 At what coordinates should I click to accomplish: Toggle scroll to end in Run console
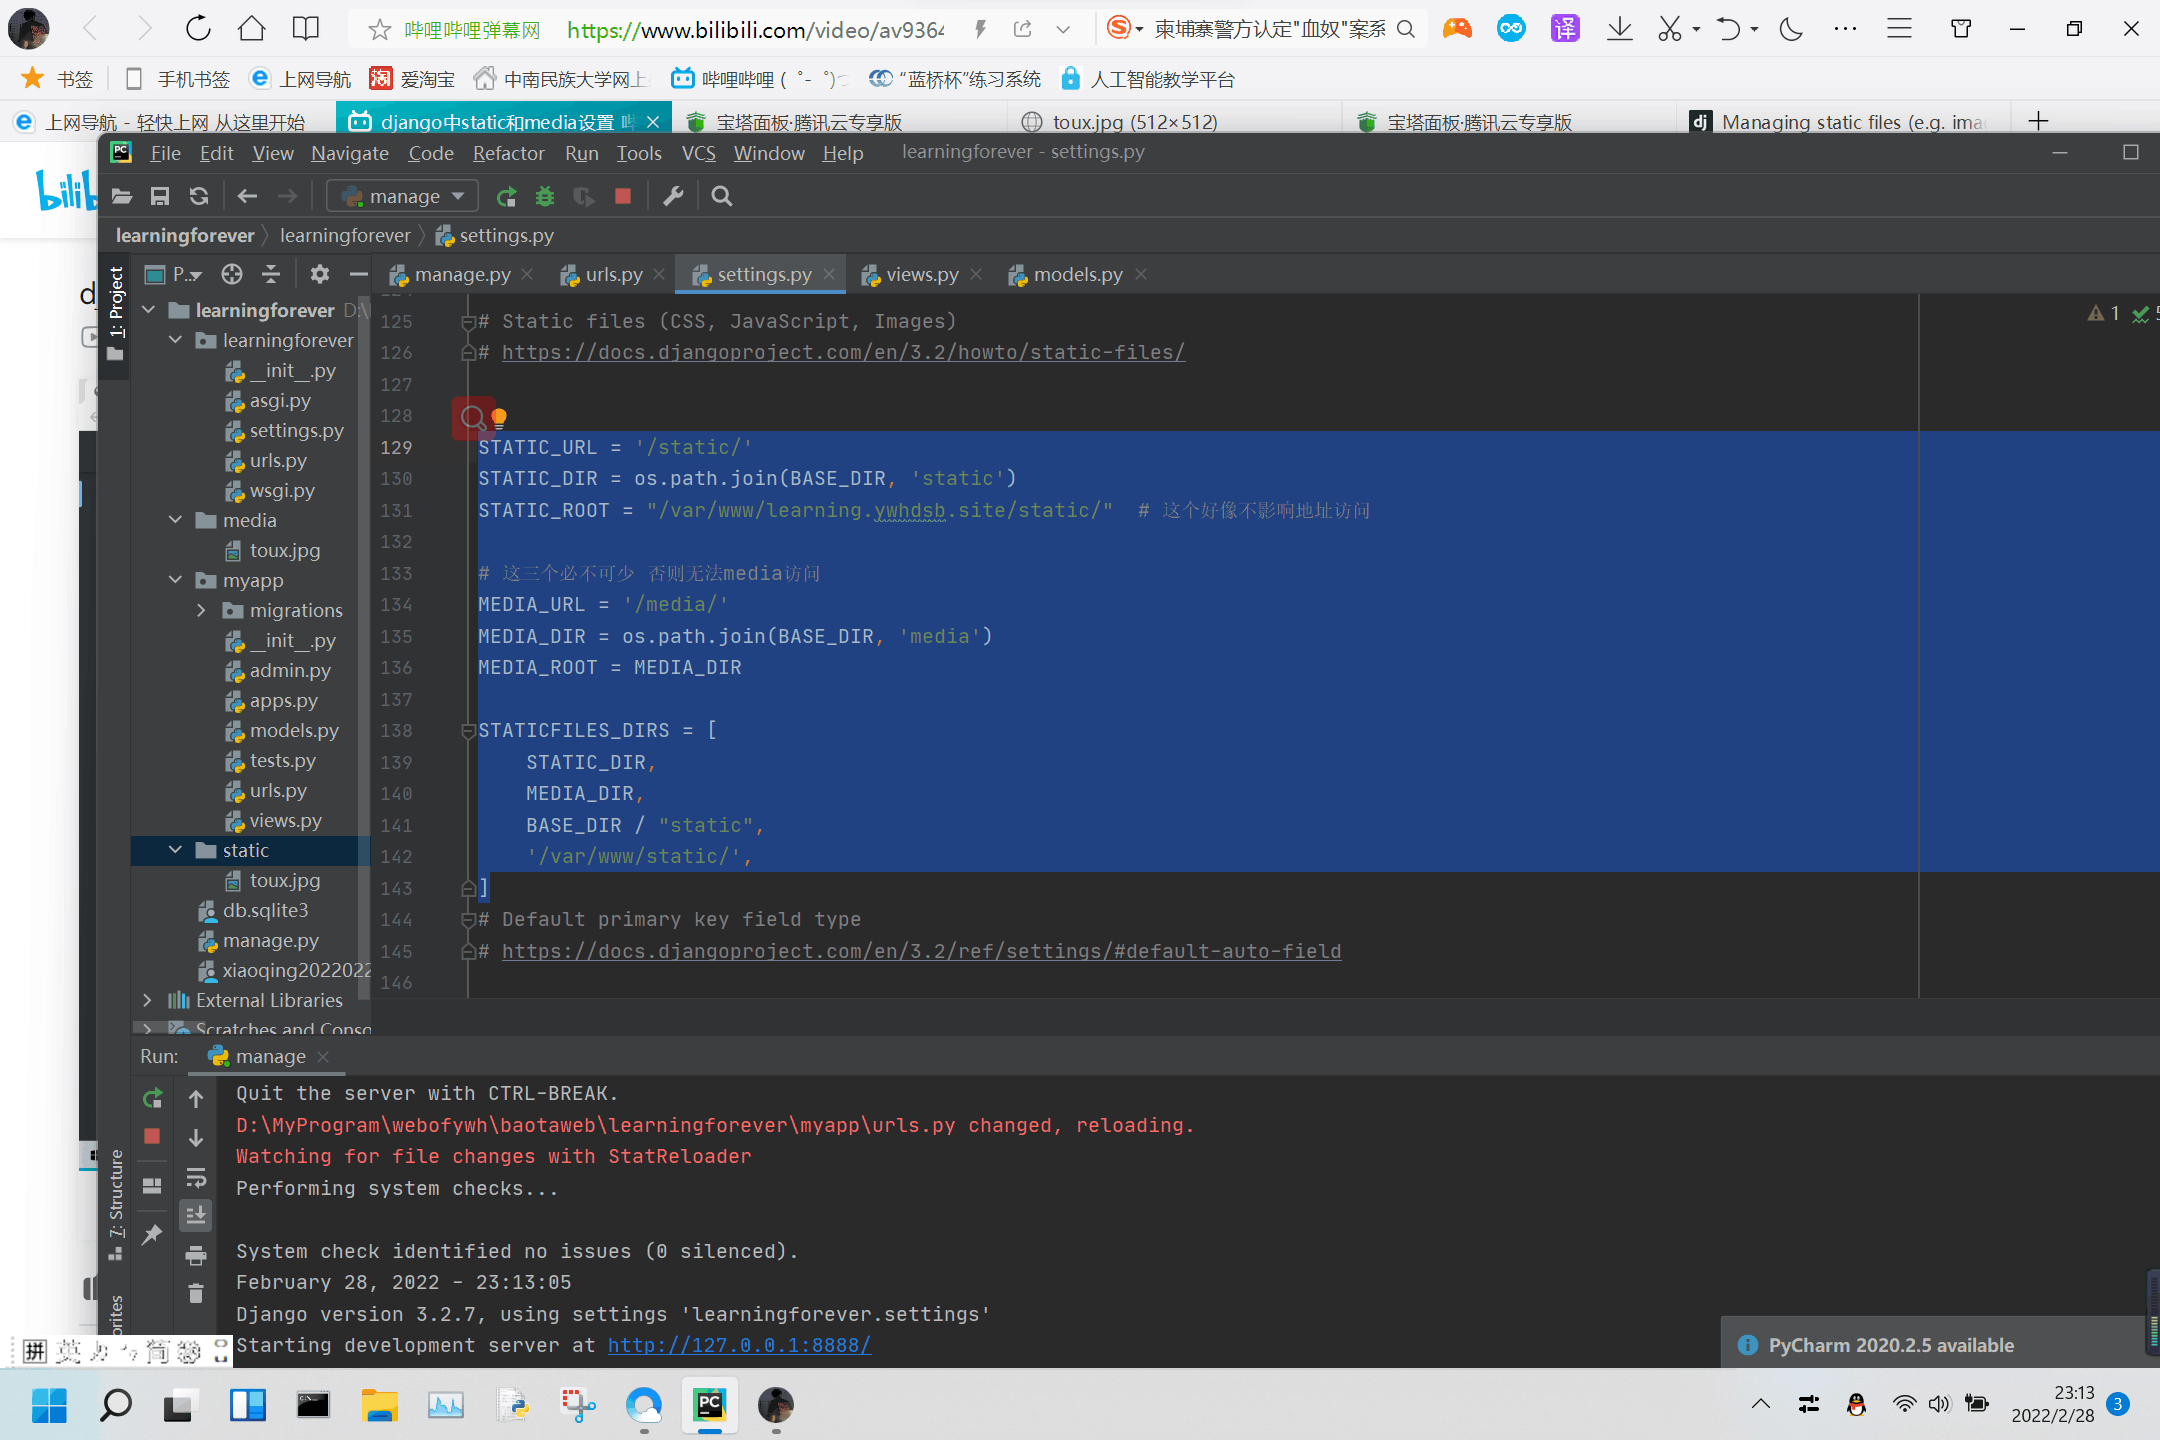point(196,1215)
